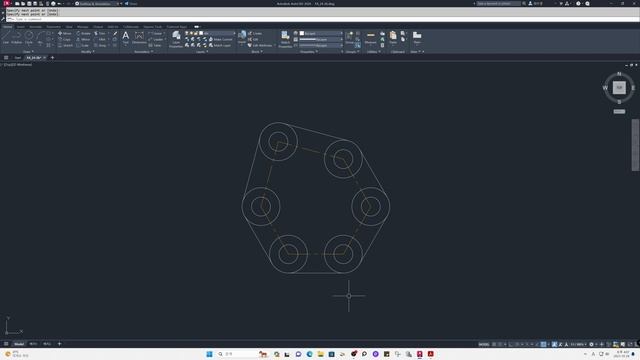Open Layer Properties manager

176,39
